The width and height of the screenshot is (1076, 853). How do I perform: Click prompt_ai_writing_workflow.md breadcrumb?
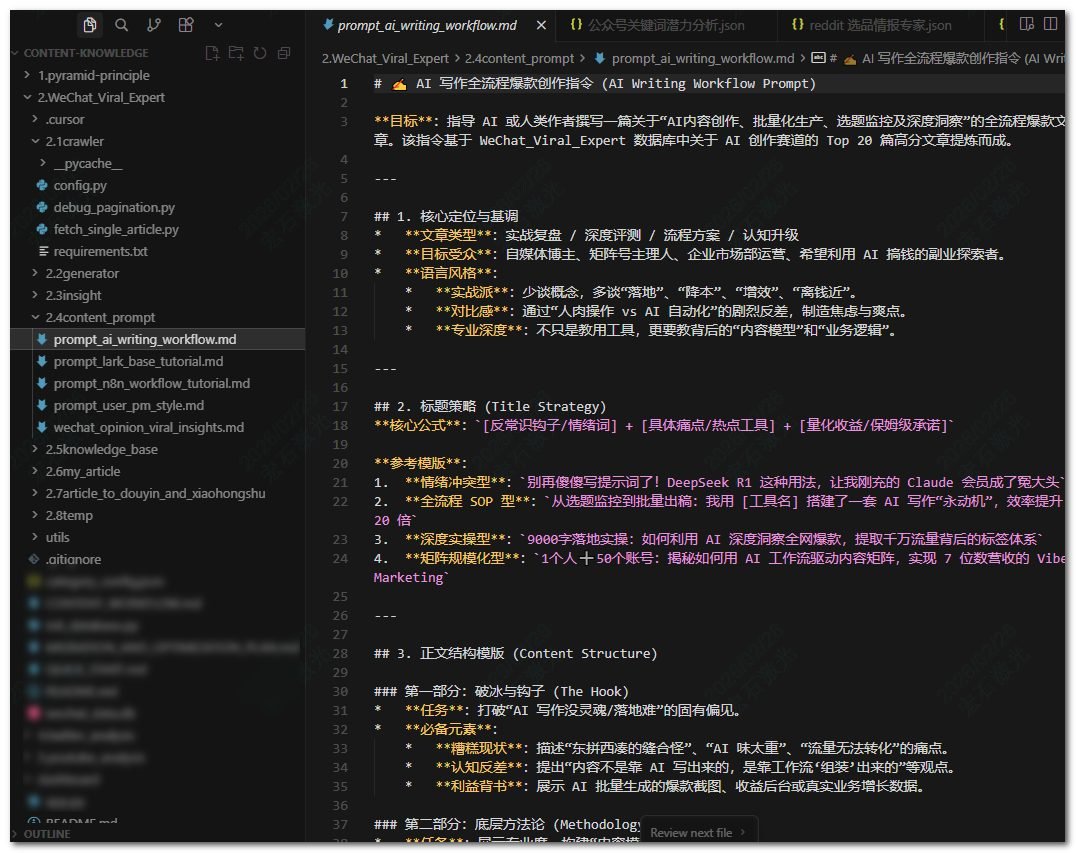point(703,58)
